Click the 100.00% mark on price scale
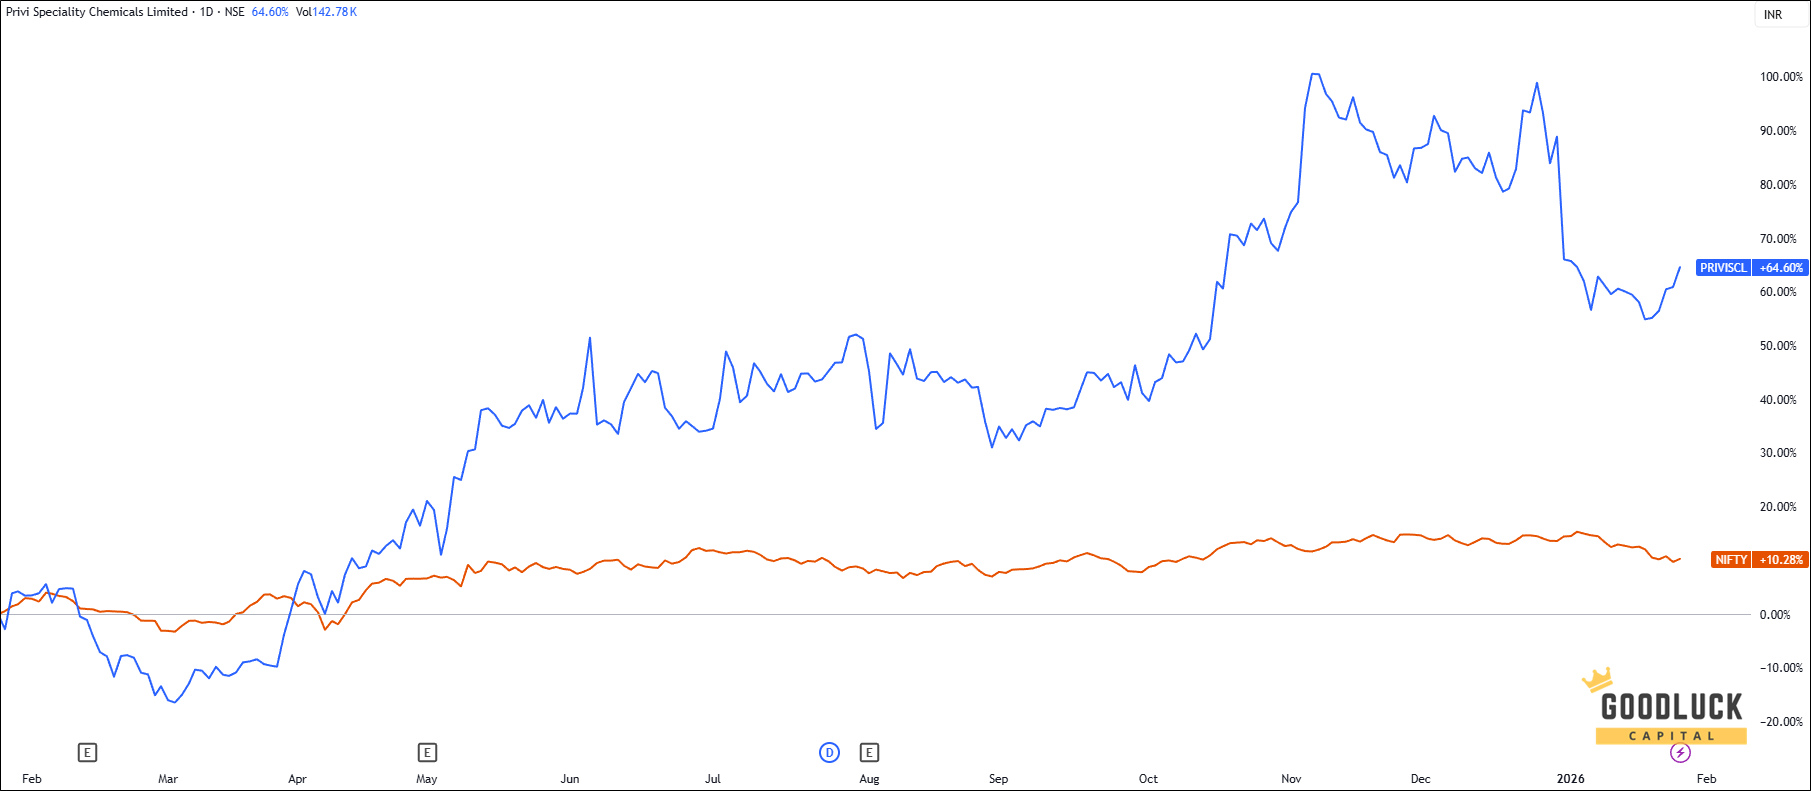The height and width of the screenshot is (791, 1811). tap(1780, 77)
